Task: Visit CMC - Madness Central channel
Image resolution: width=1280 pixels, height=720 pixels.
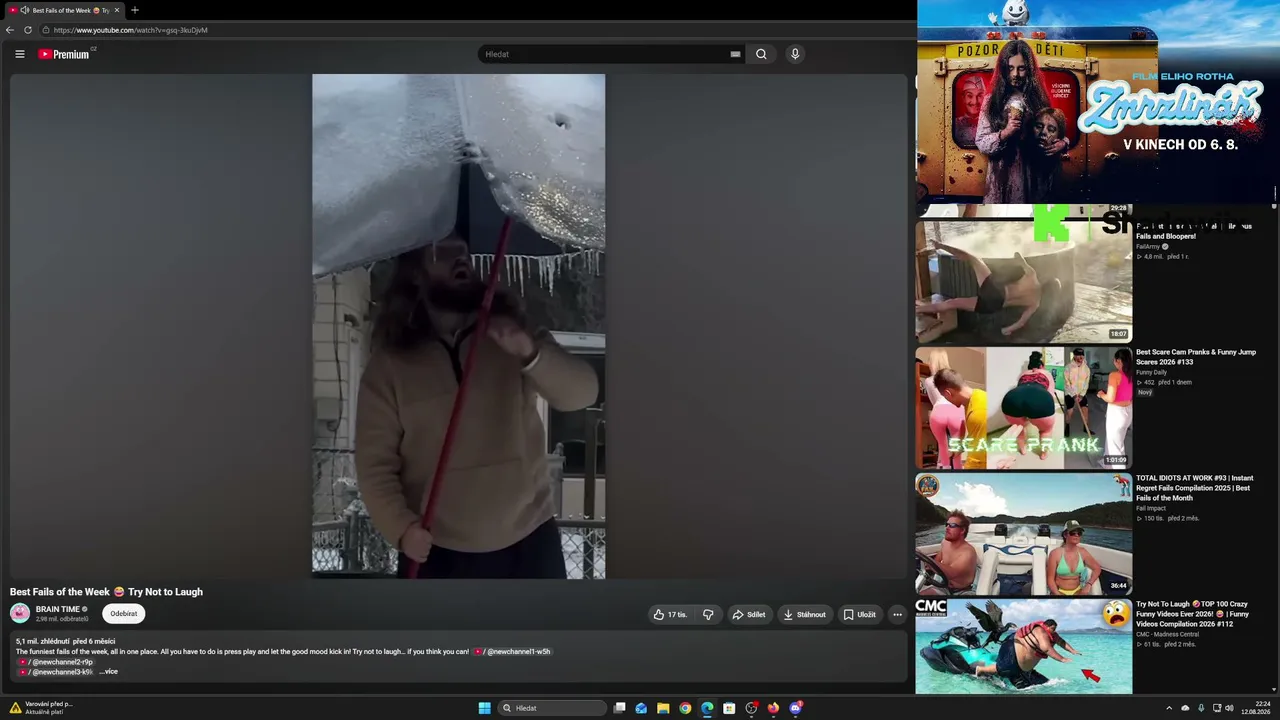Action: 1167,634
